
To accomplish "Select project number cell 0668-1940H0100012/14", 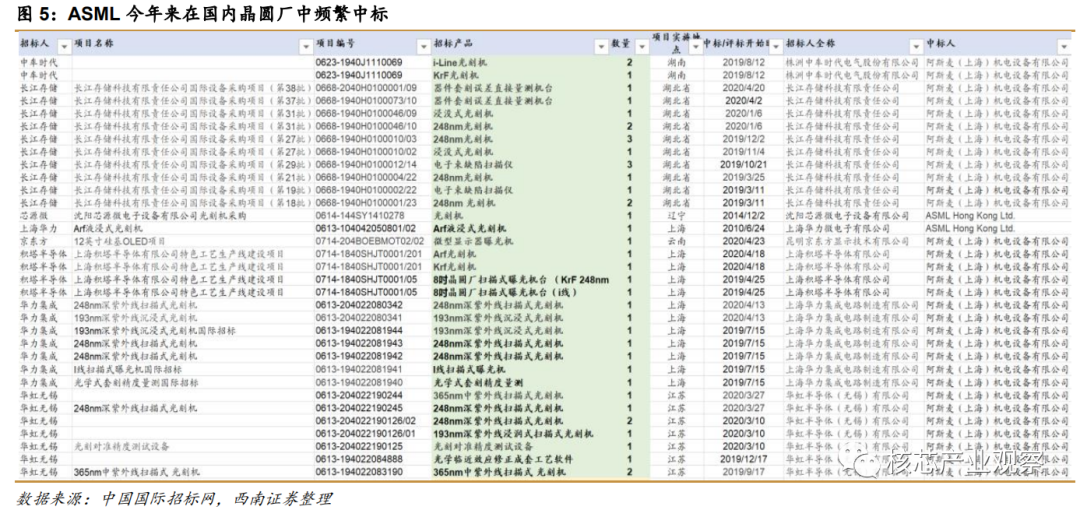I will coord(366,164).
